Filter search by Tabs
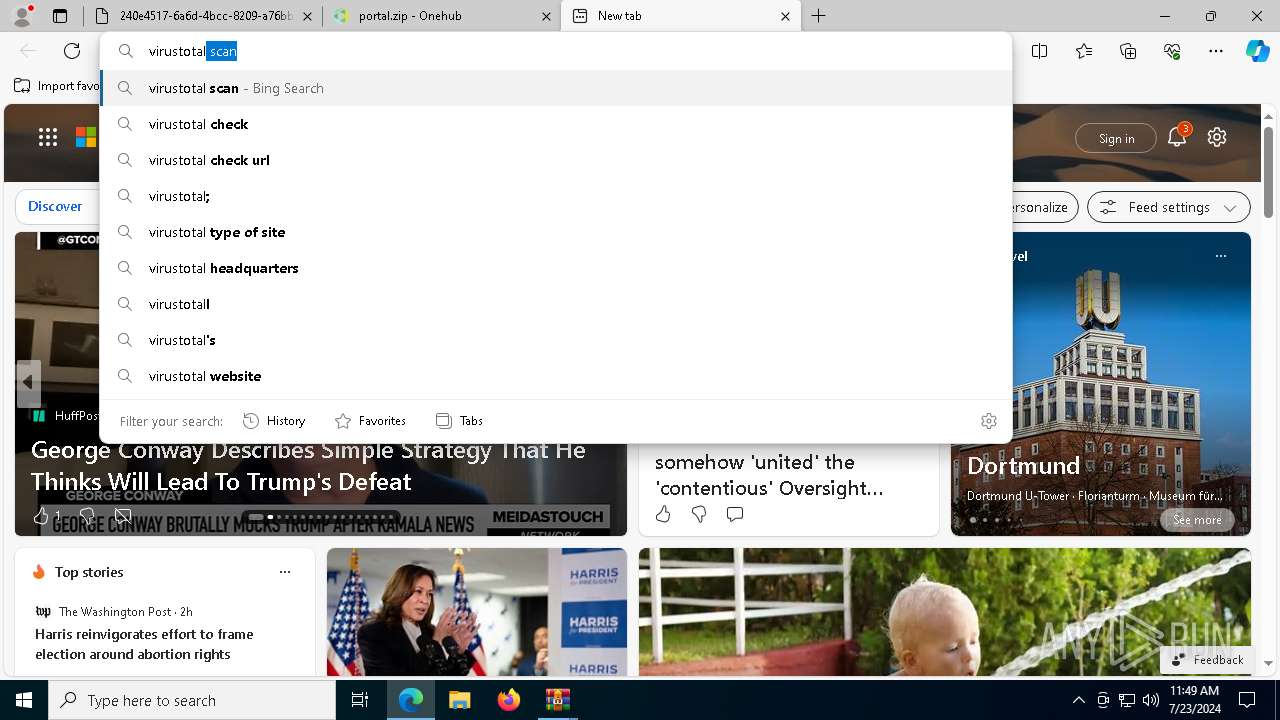Viewport: 1280px width, 720px height. (459, 421)
